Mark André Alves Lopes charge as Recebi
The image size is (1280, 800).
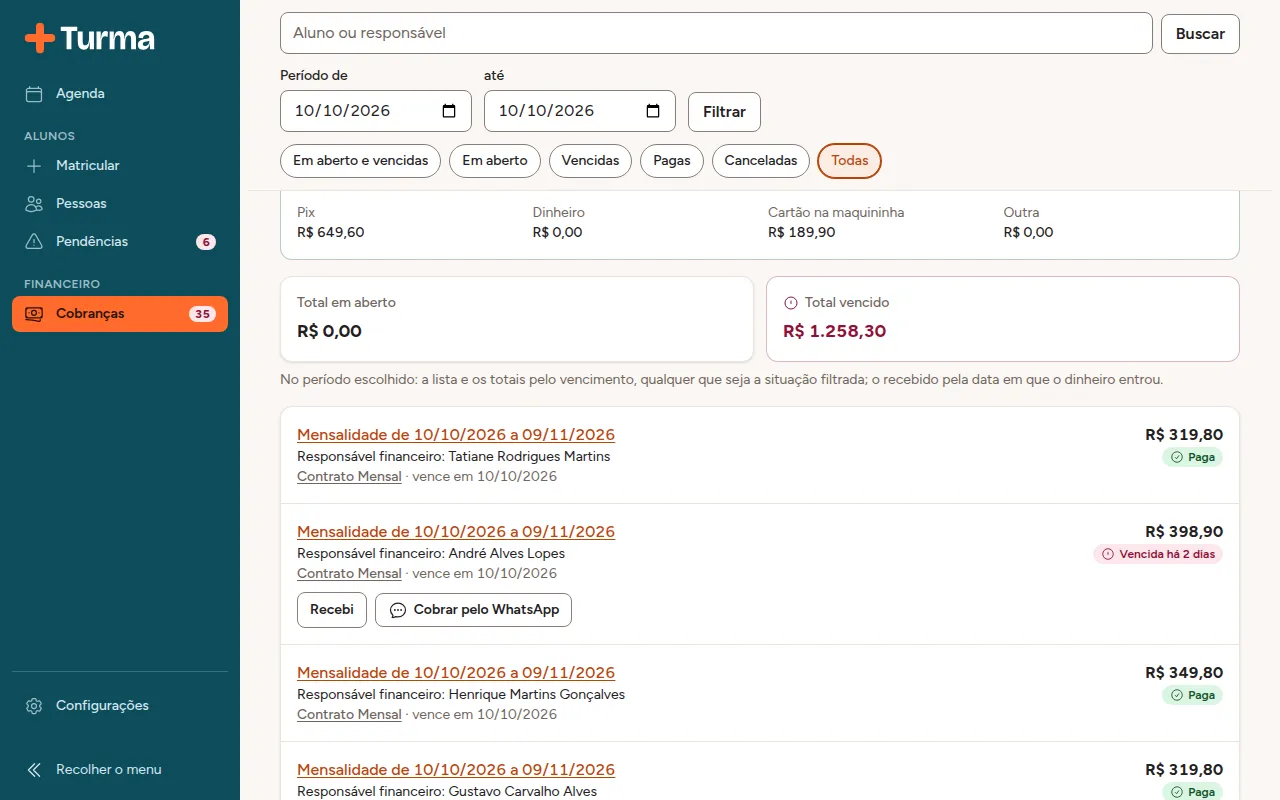(x=332, y=610)
